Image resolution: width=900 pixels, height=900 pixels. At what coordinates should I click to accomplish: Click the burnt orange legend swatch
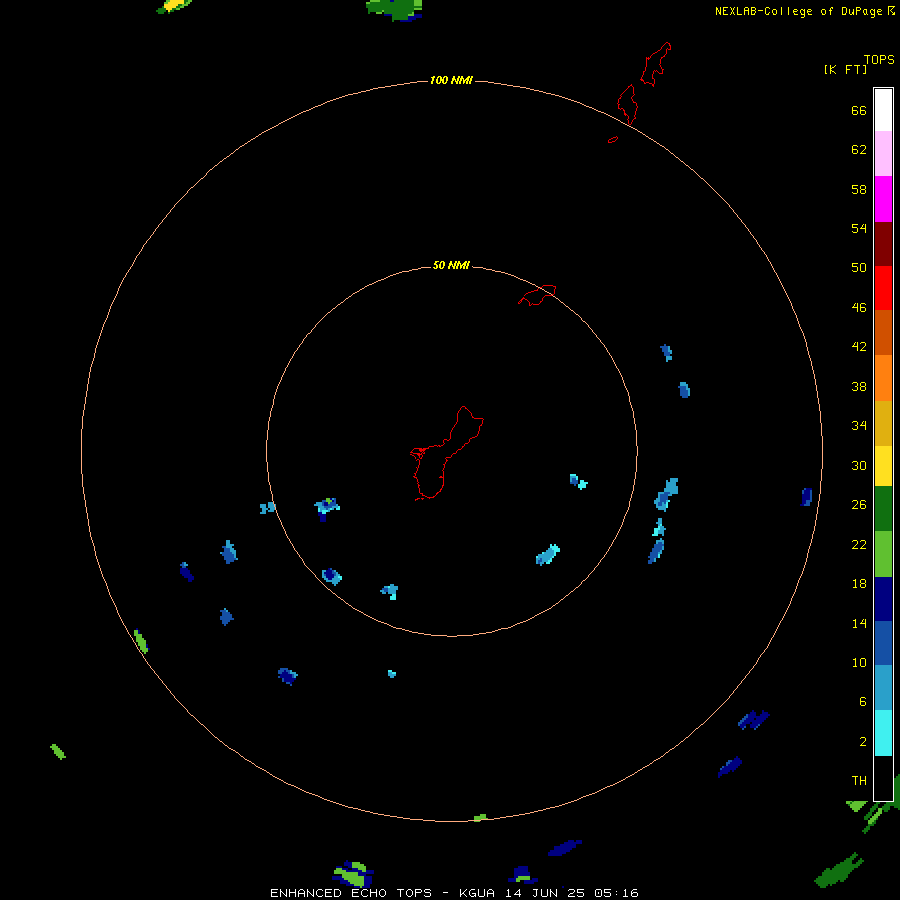883,332
